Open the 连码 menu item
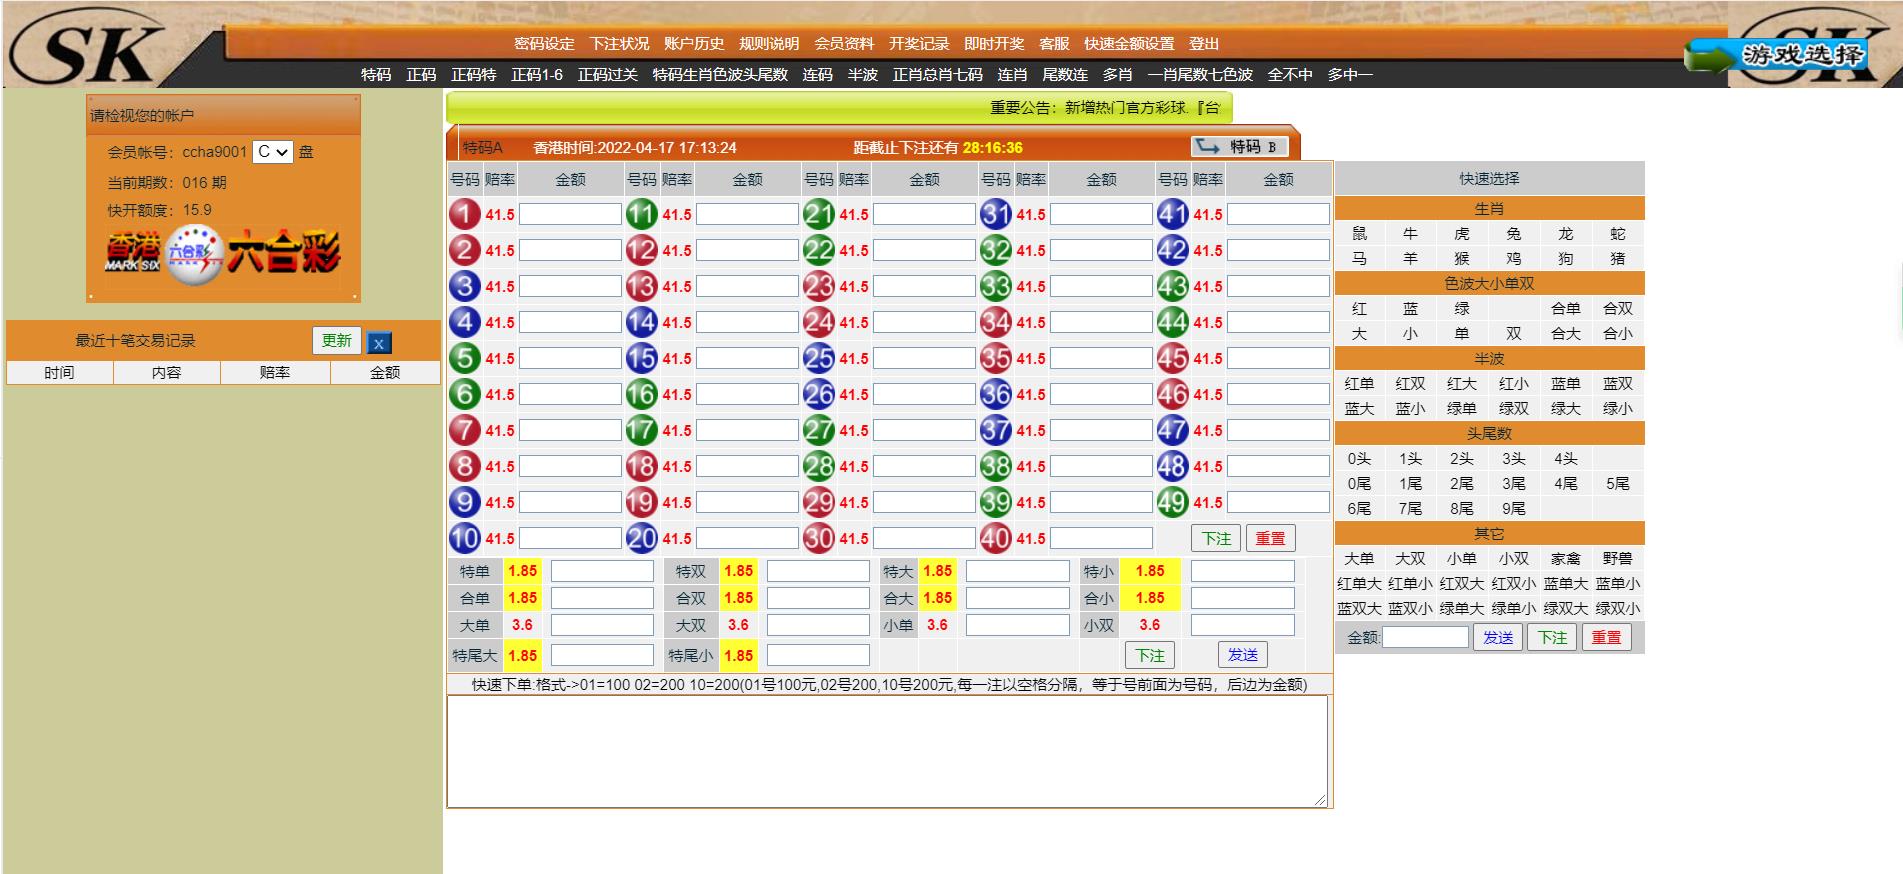Image resolution: width=1903 pixels, height=874 pixels. (817, 74)
